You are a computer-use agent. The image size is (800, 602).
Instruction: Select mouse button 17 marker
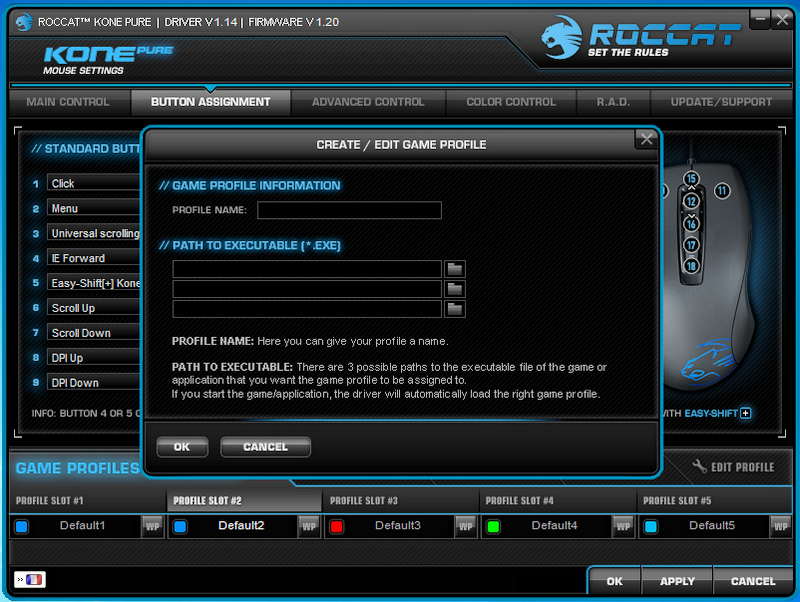[x=691, y=245]
